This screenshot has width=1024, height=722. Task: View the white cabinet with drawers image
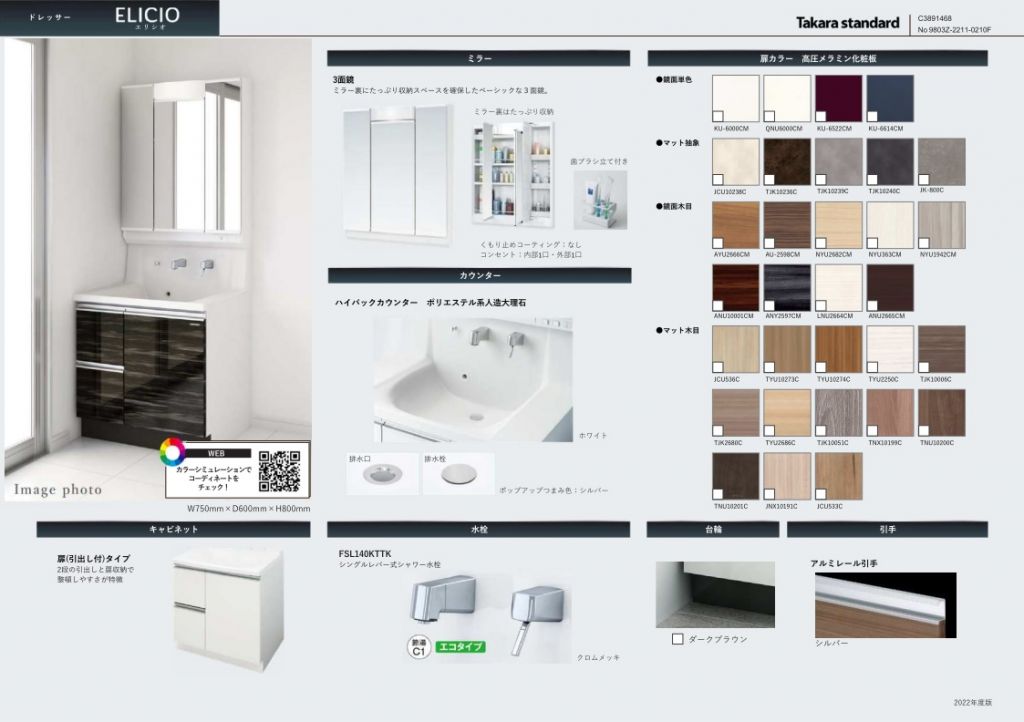point(229,610)
